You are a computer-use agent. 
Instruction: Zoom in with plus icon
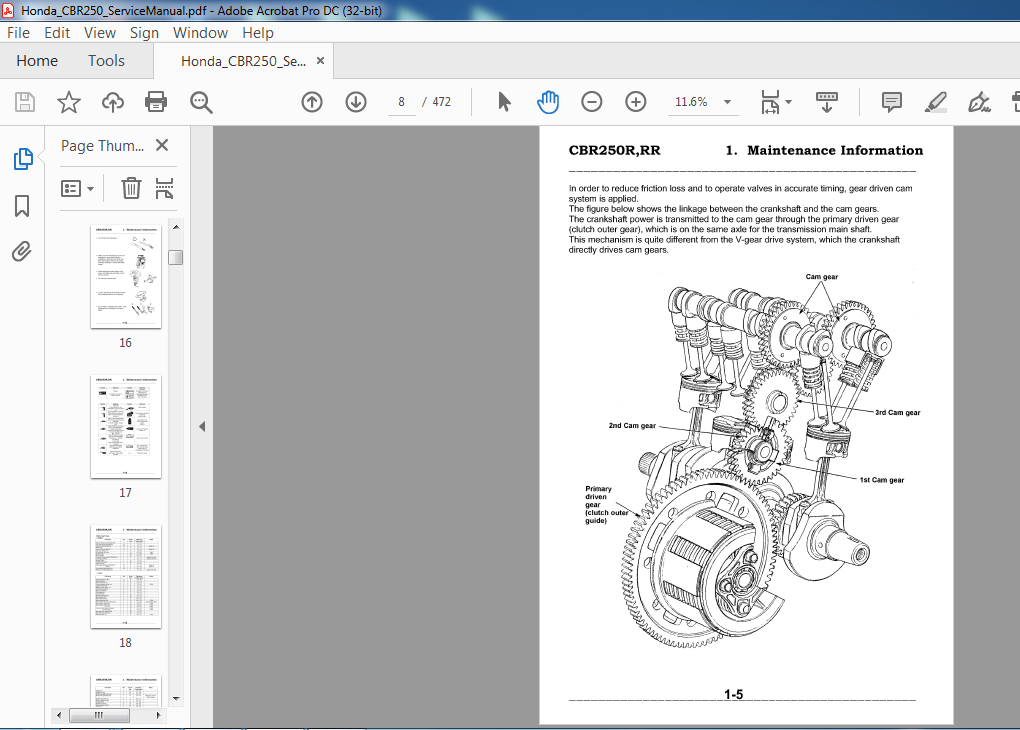pyautogui.click(x=636, y=102)
